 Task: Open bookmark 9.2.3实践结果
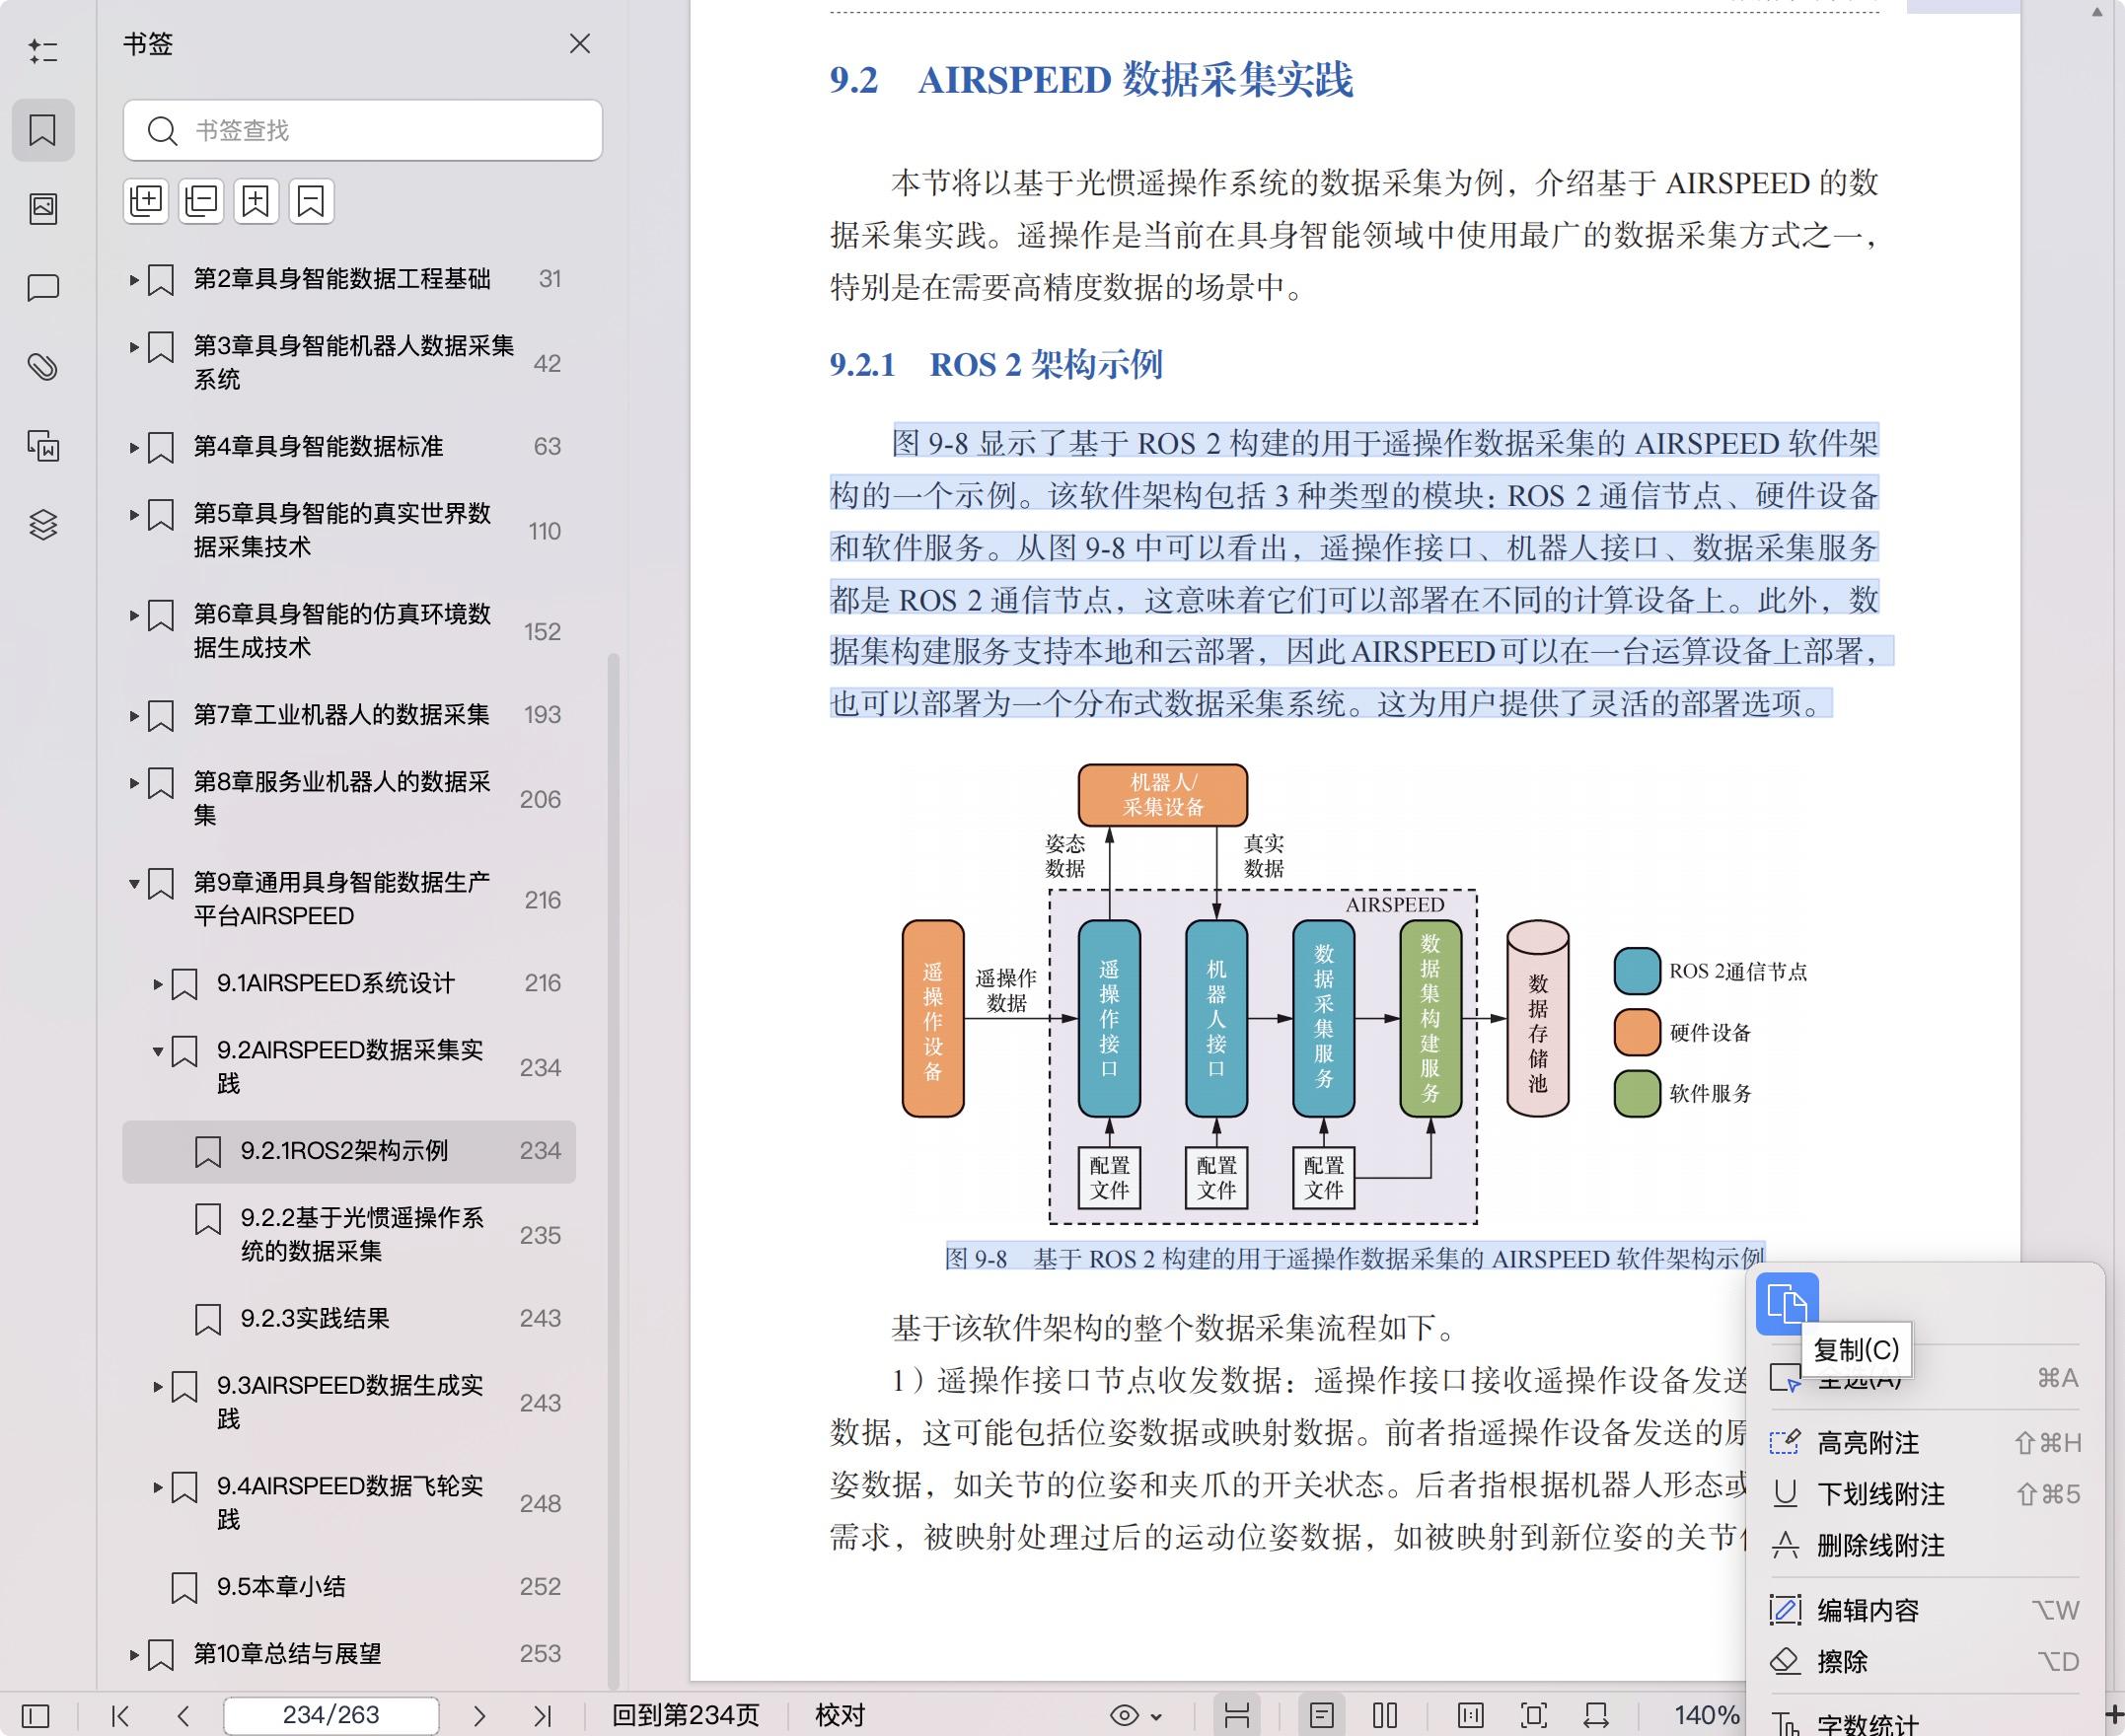[349, 1319]
